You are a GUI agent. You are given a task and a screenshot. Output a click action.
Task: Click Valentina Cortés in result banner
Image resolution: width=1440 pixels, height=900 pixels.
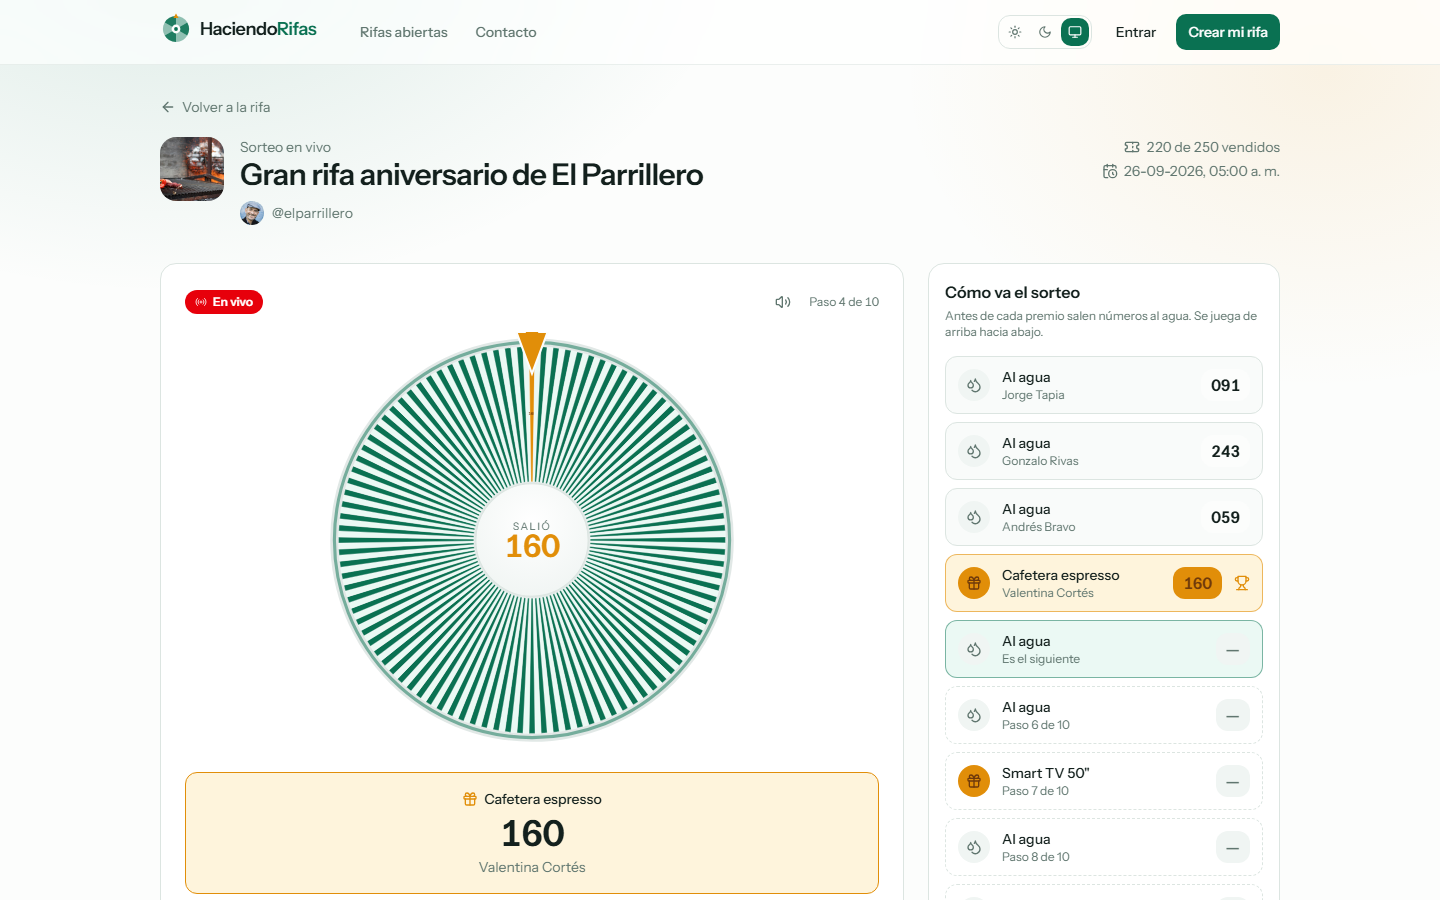coord(532,867)
